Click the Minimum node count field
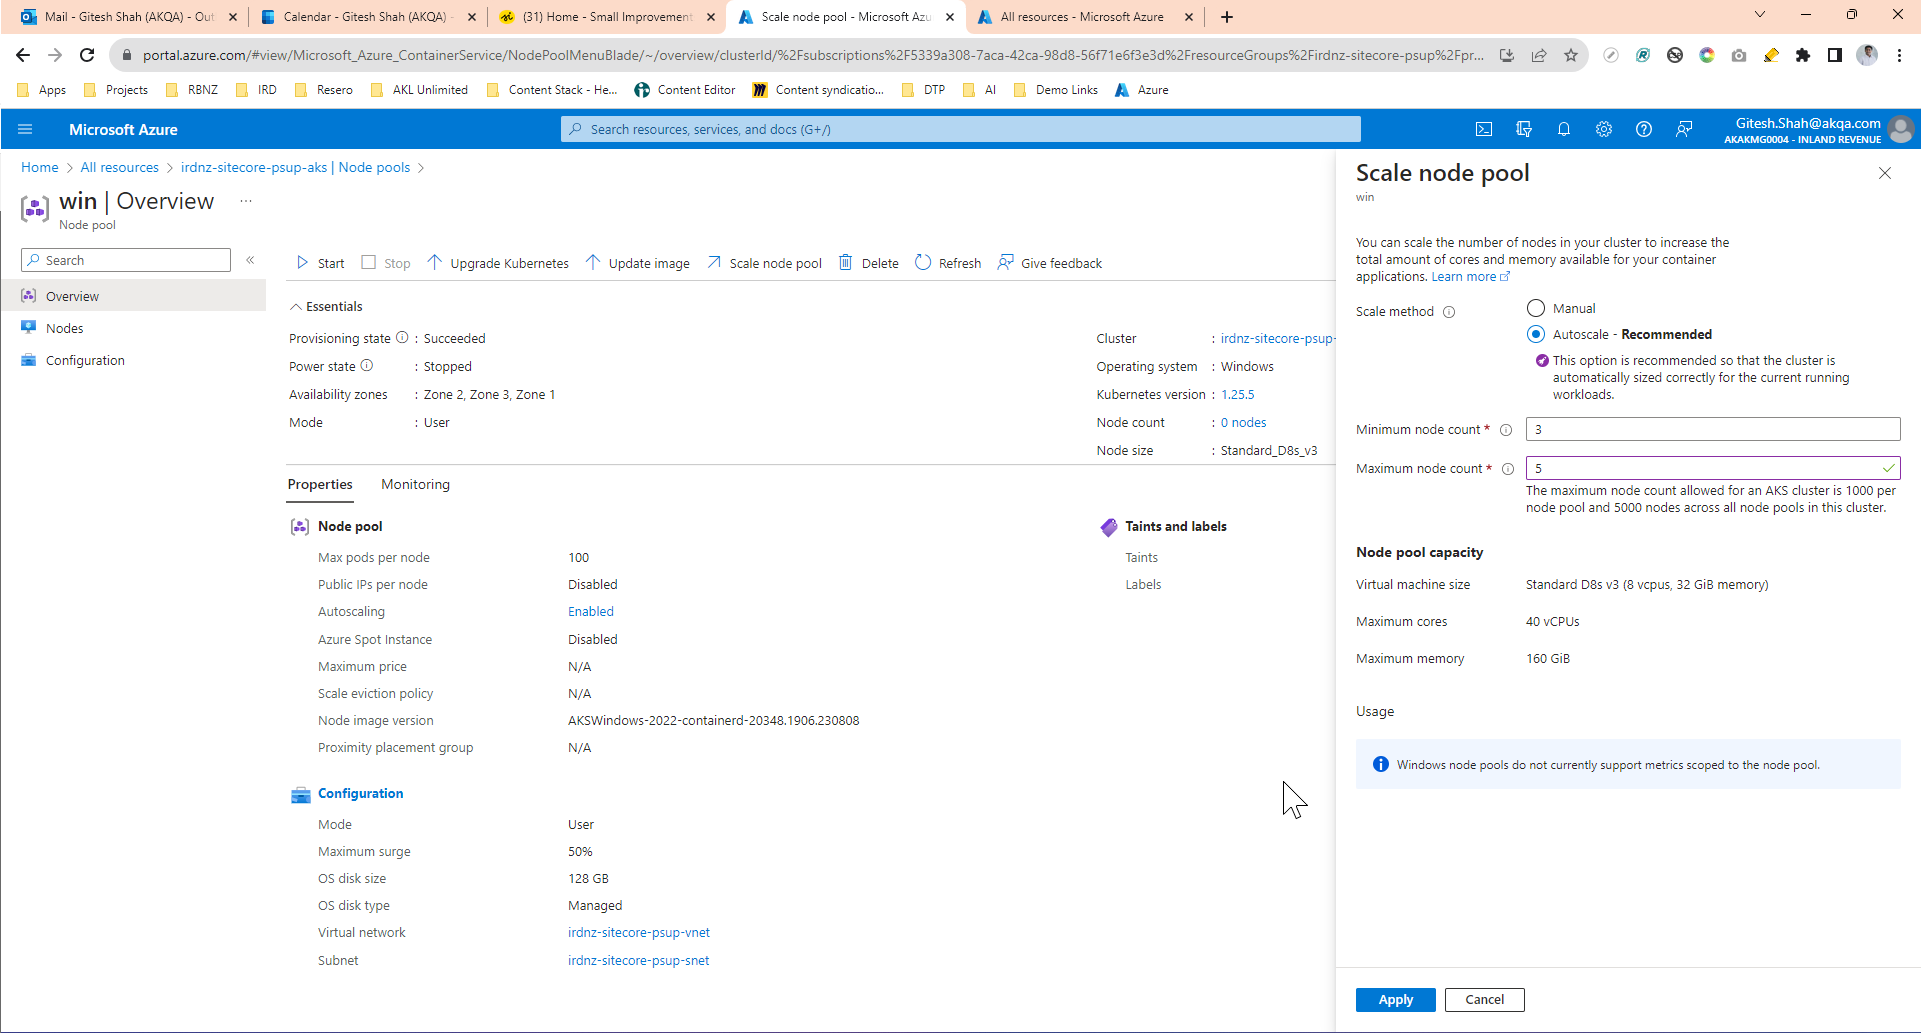 1713,430
